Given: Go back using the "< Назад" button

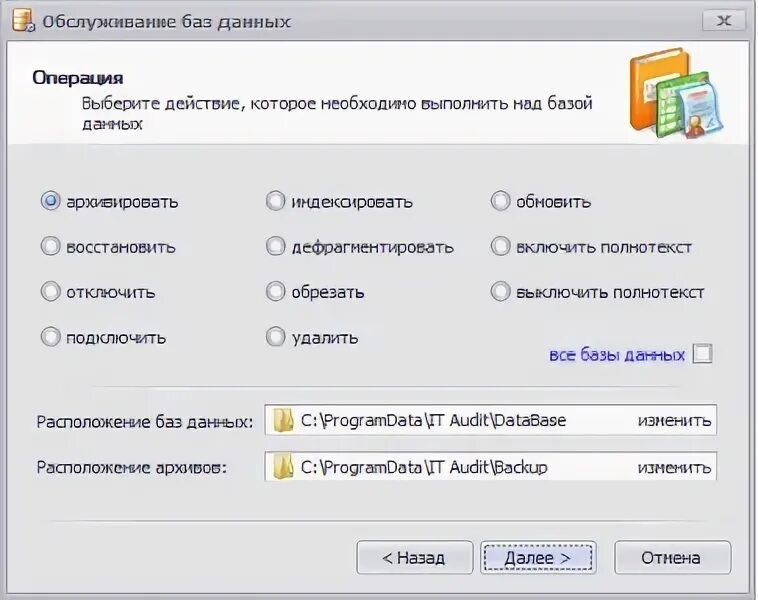Looking at the screenshot, I should pos(414,558).
